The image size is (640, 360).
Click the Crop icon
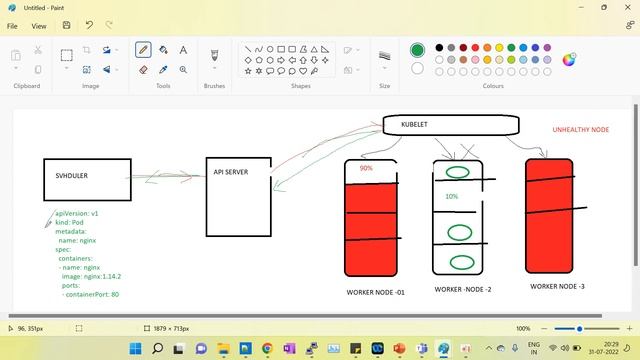pyautogui.click(x=87, y=50)
